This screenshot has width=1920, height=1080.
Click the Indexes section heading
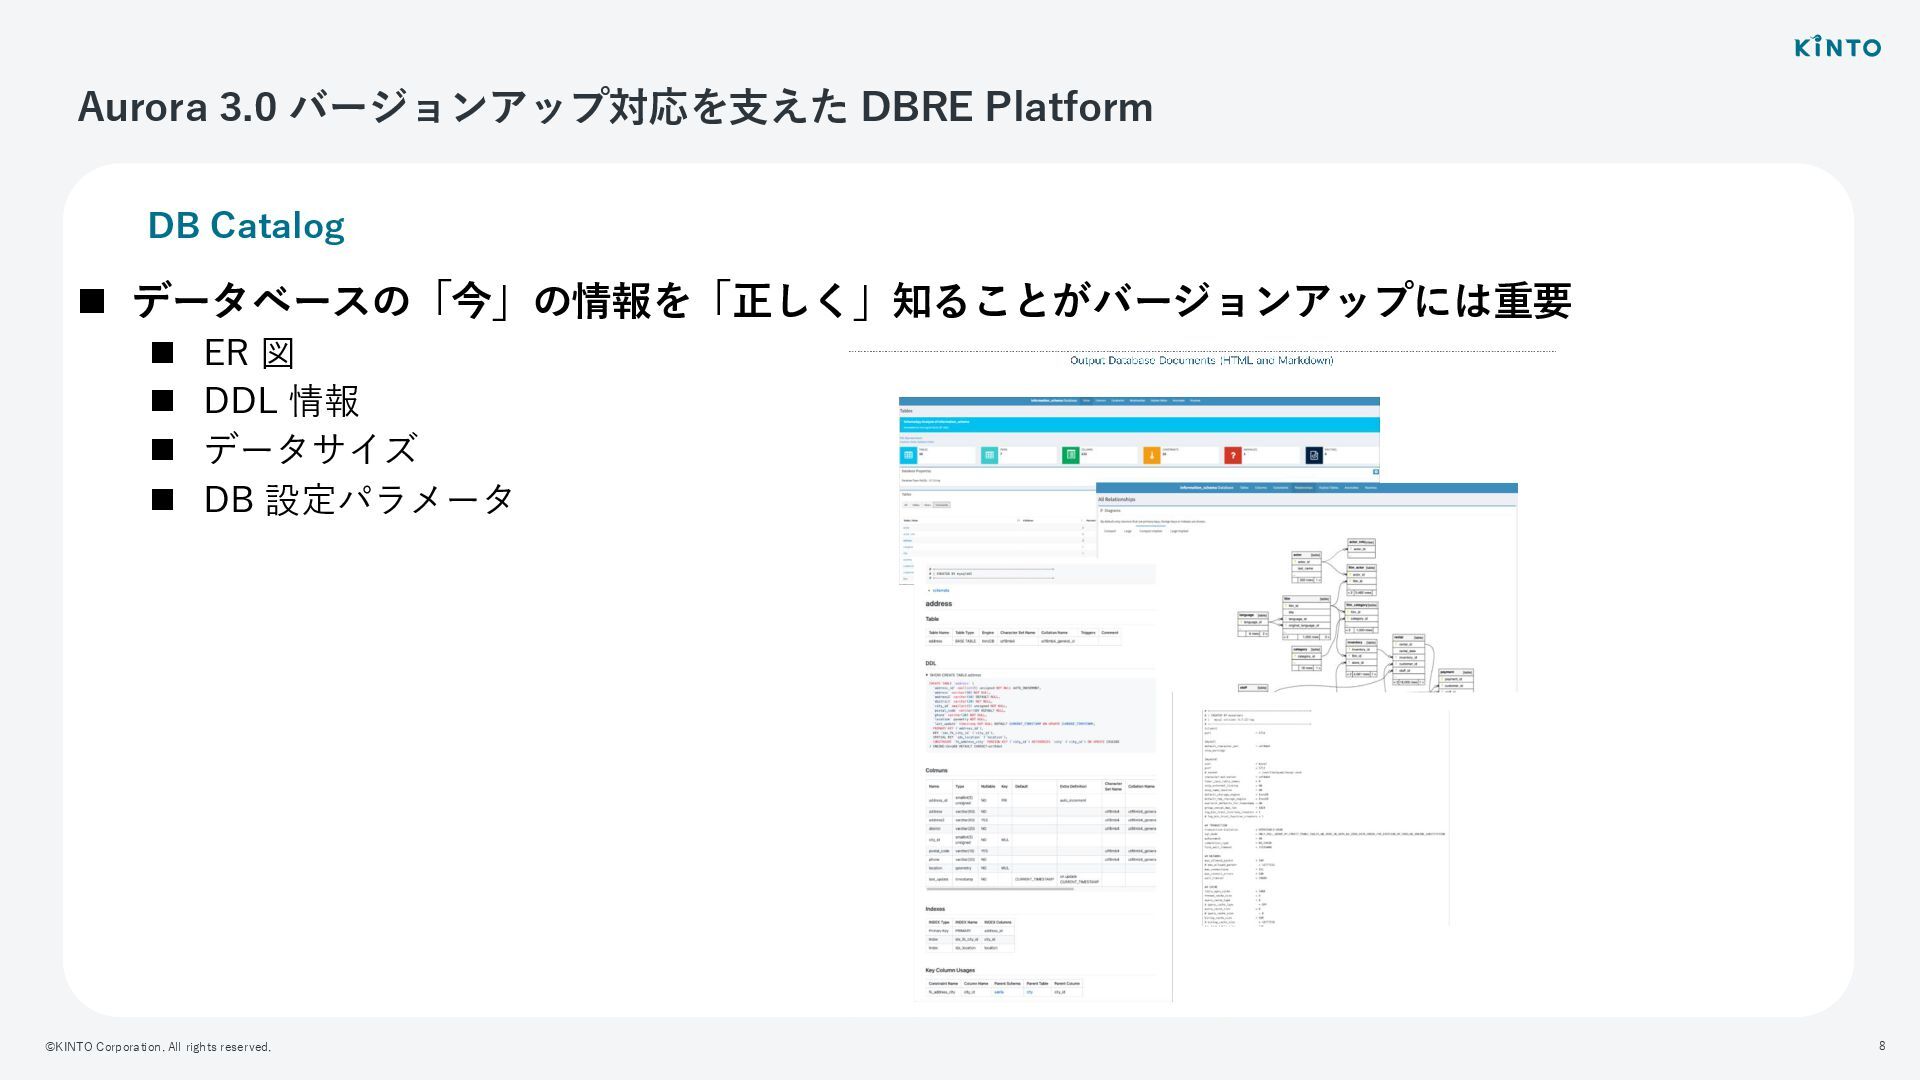click(935, 909)
